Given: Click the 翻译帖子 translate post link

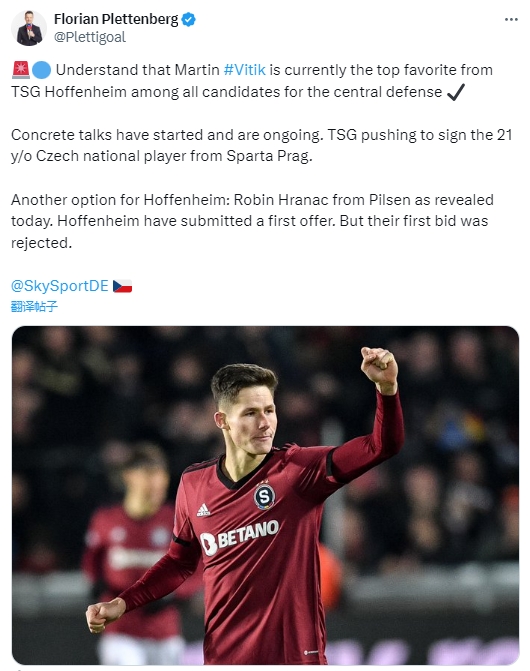Looking at the screenshot, I should (34, 306).
